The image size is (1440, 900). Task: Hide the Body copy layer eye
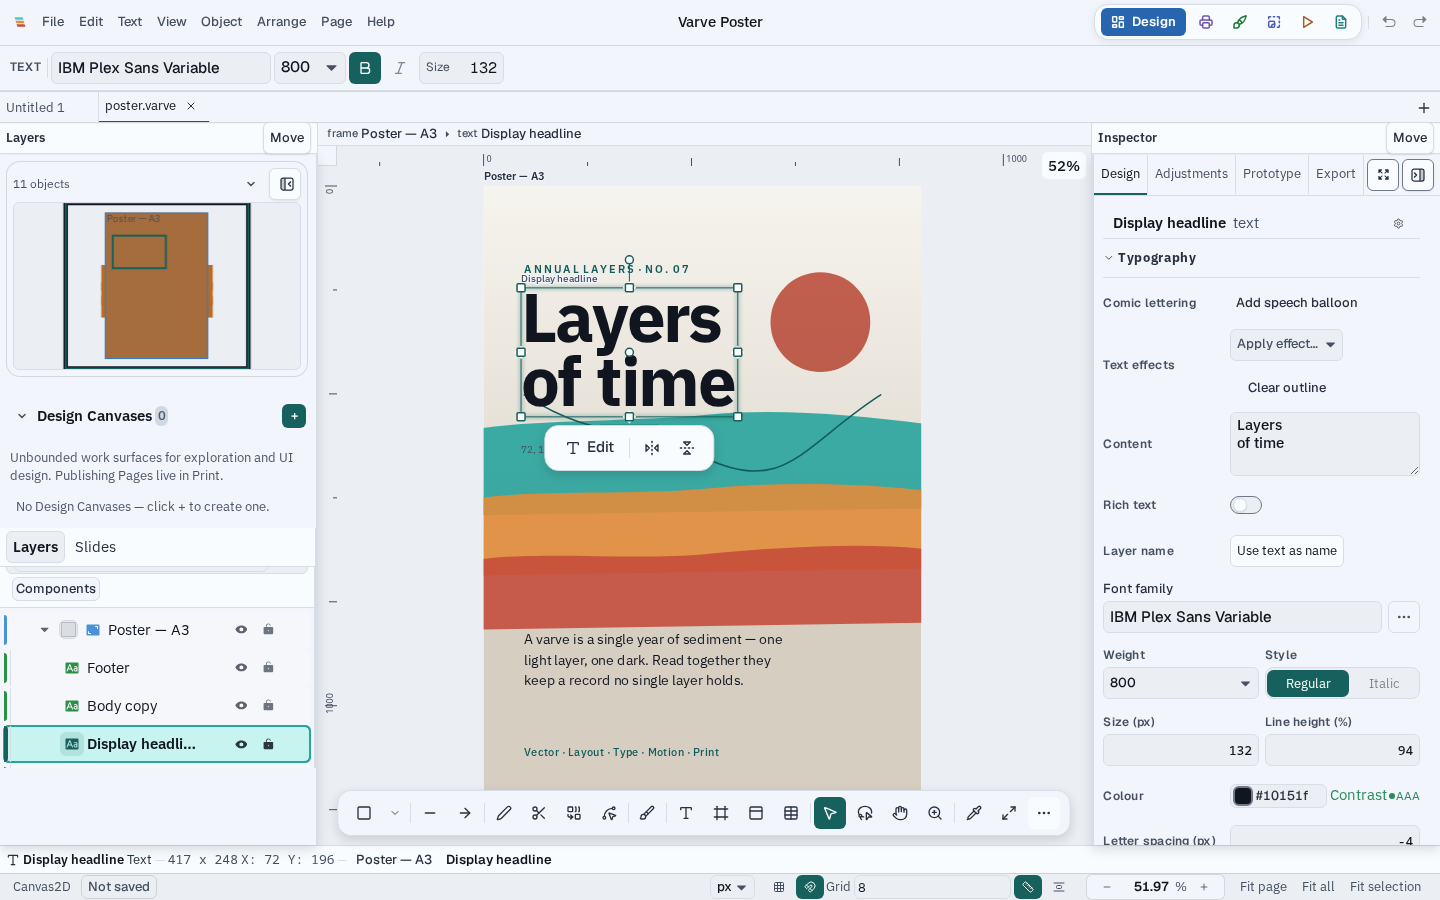pos(241,706)
